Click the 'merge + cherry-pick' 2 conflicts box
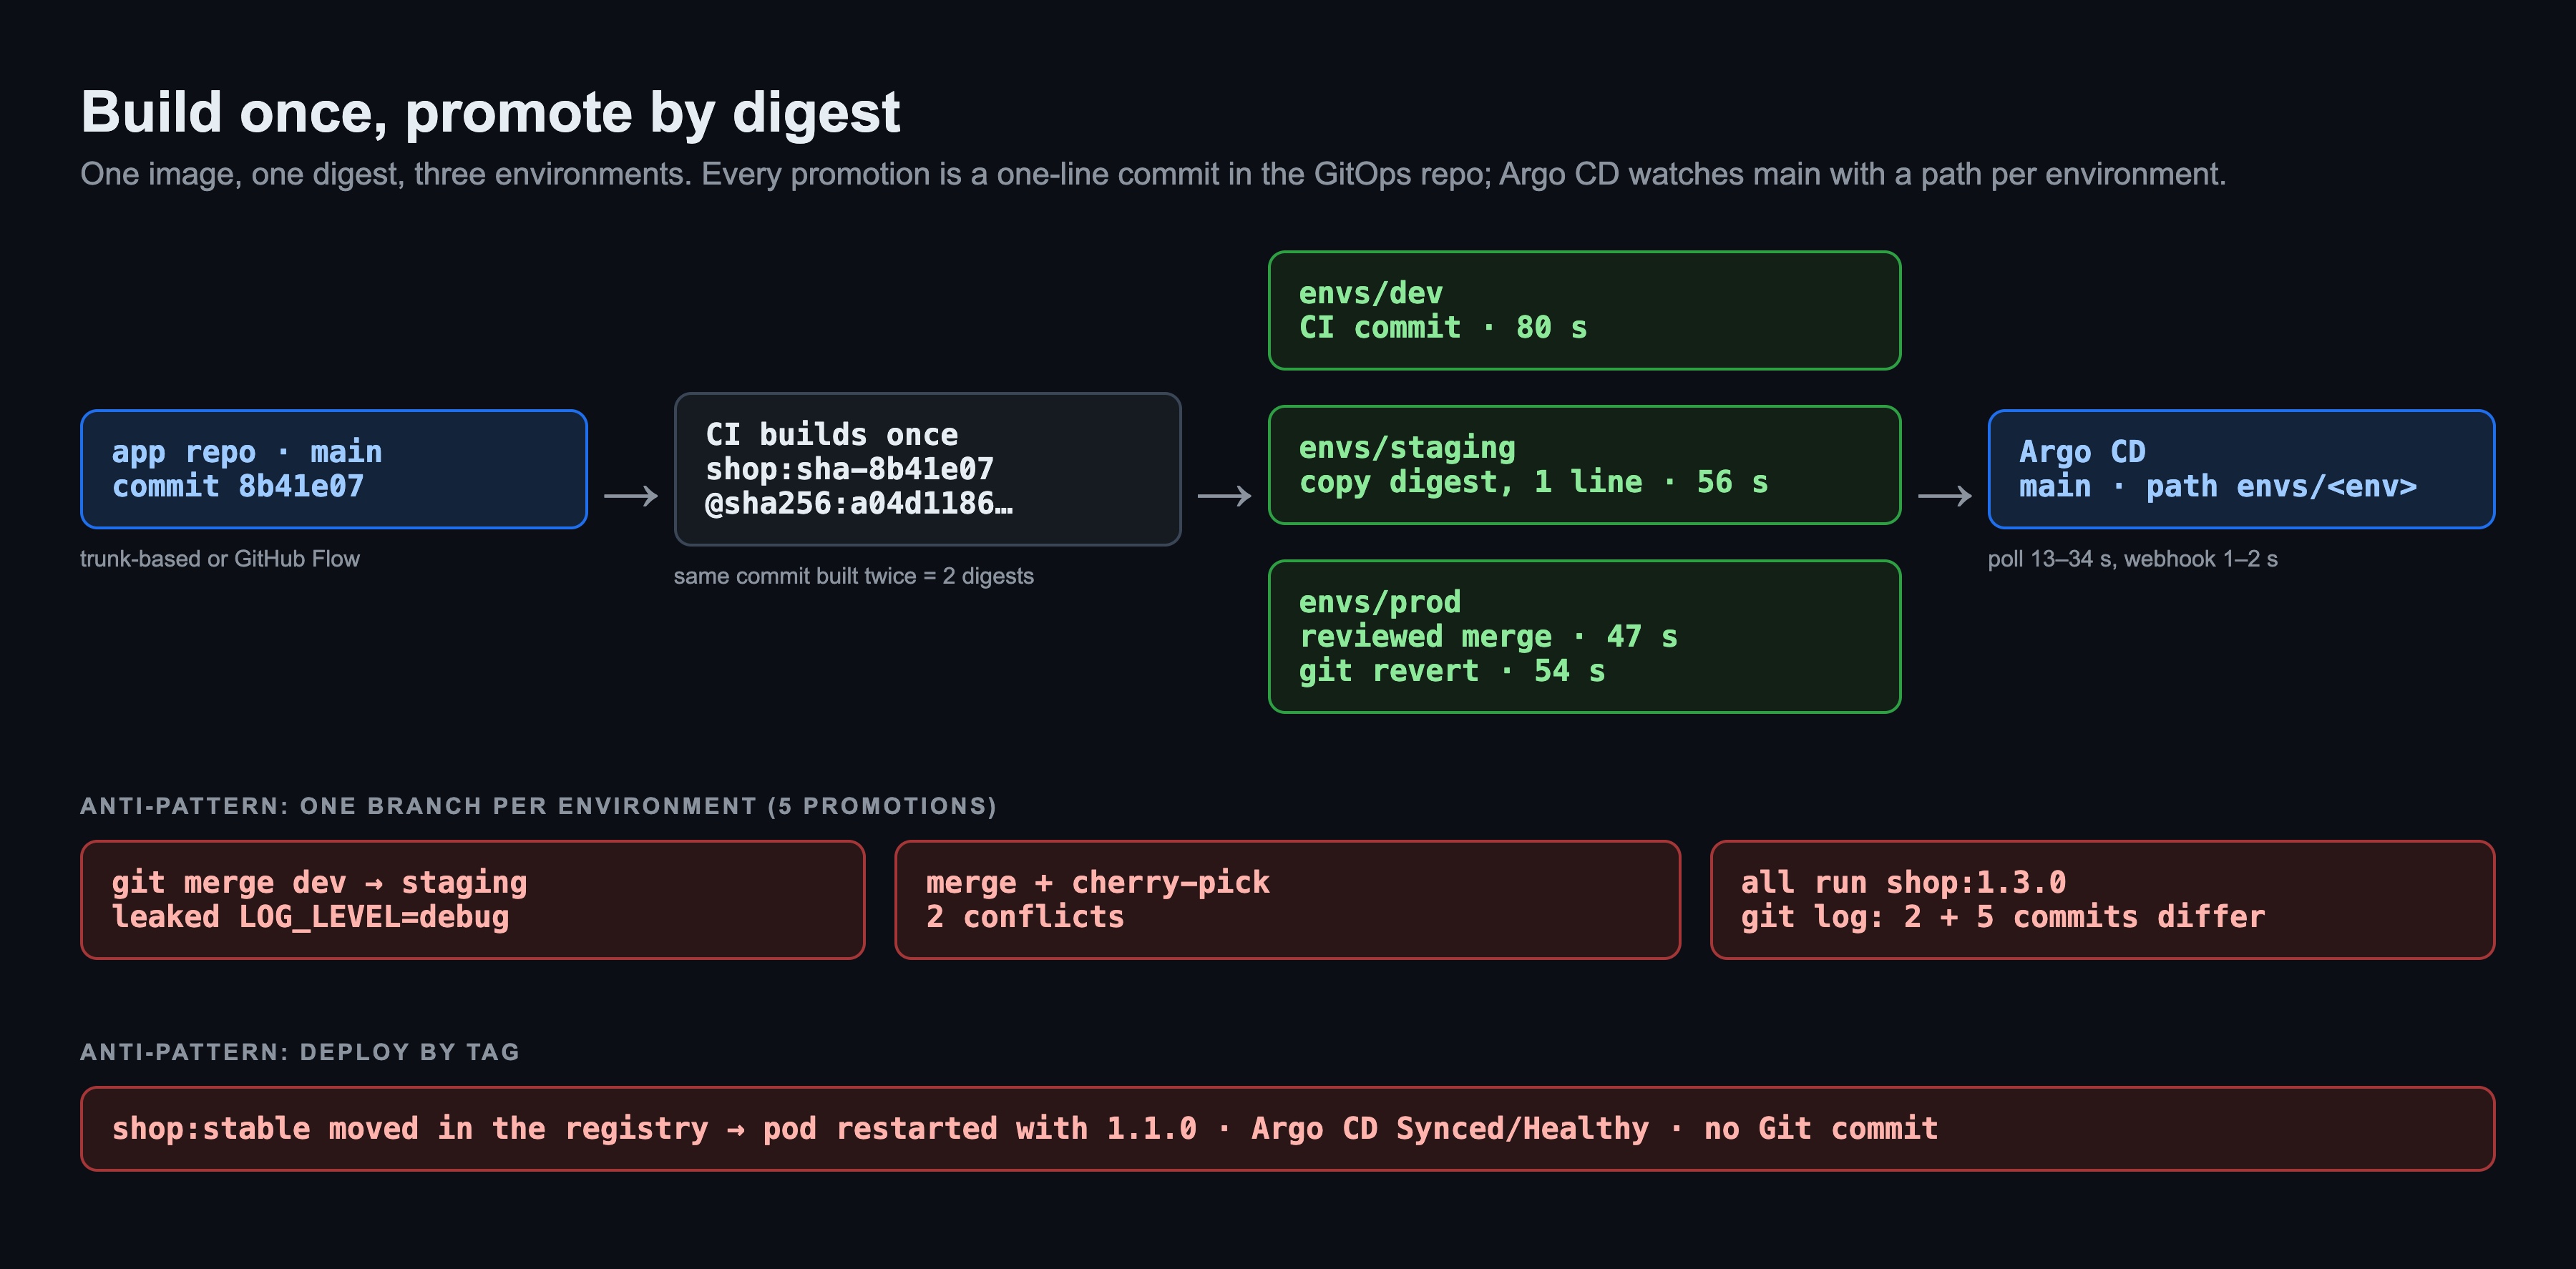The height and width of the screenshot is (1269, 2576). click(1288, 900)
